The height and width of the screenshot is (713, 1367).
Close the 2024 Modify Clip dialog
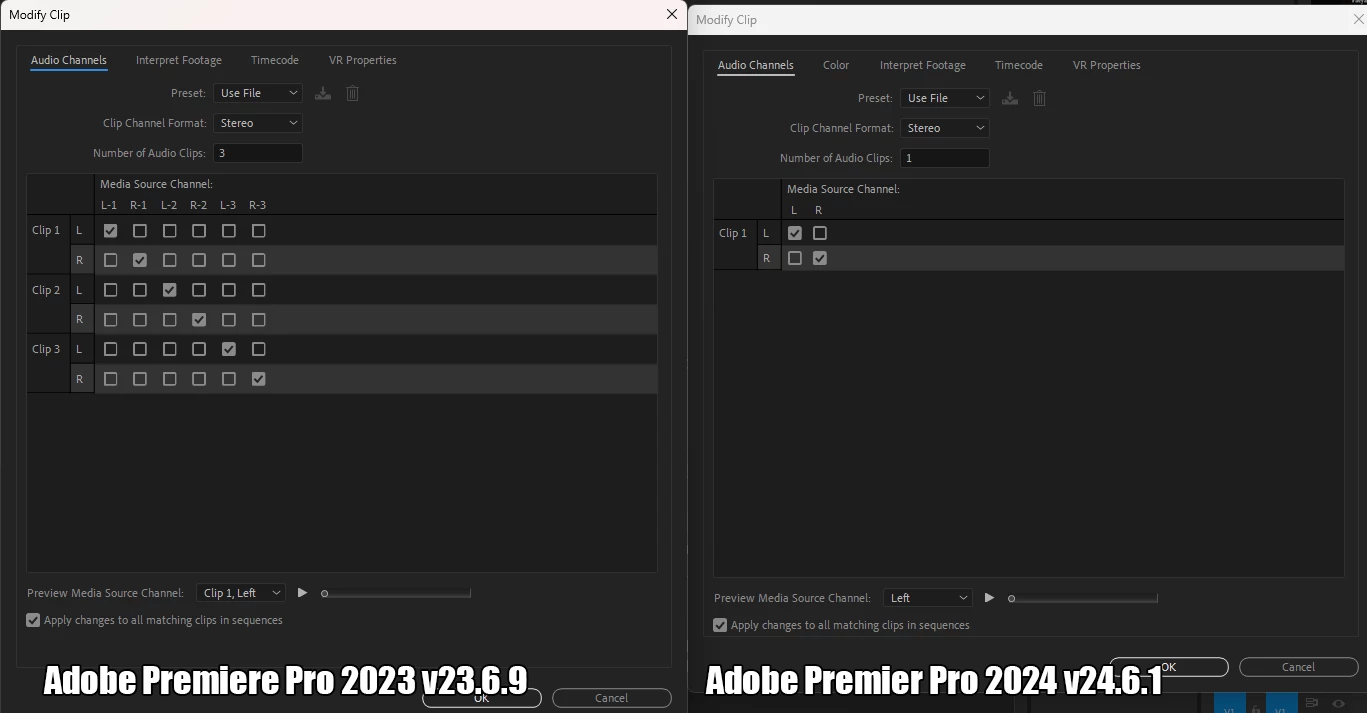coord(1358,19)
